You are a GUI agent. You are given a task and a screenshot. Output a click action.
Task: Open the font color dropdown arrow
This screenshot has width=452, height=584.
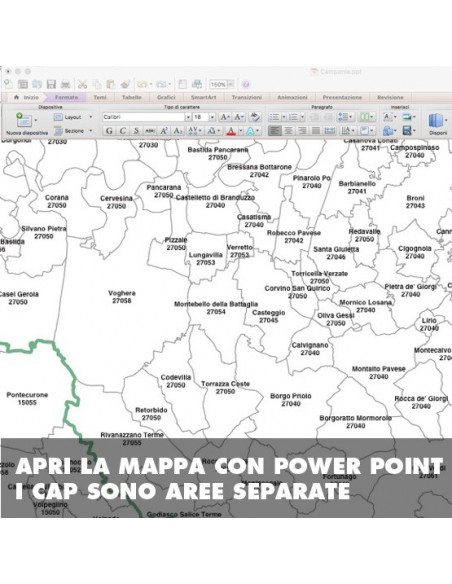tap(241, 131)
